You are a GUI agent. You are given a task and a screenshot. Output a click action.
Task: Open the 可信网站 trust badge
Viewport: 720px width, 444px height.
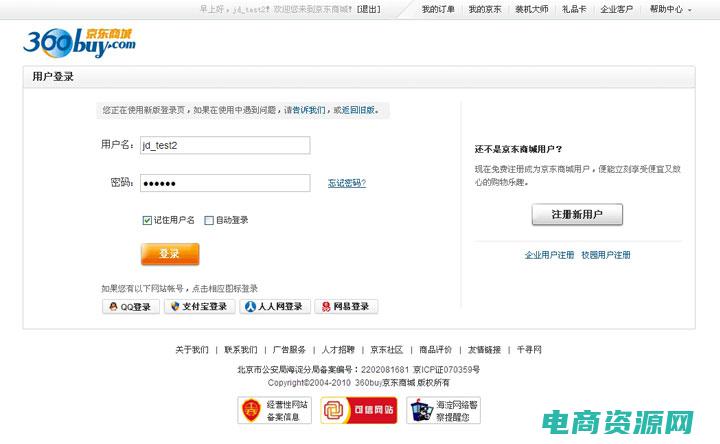click(359, 410)
